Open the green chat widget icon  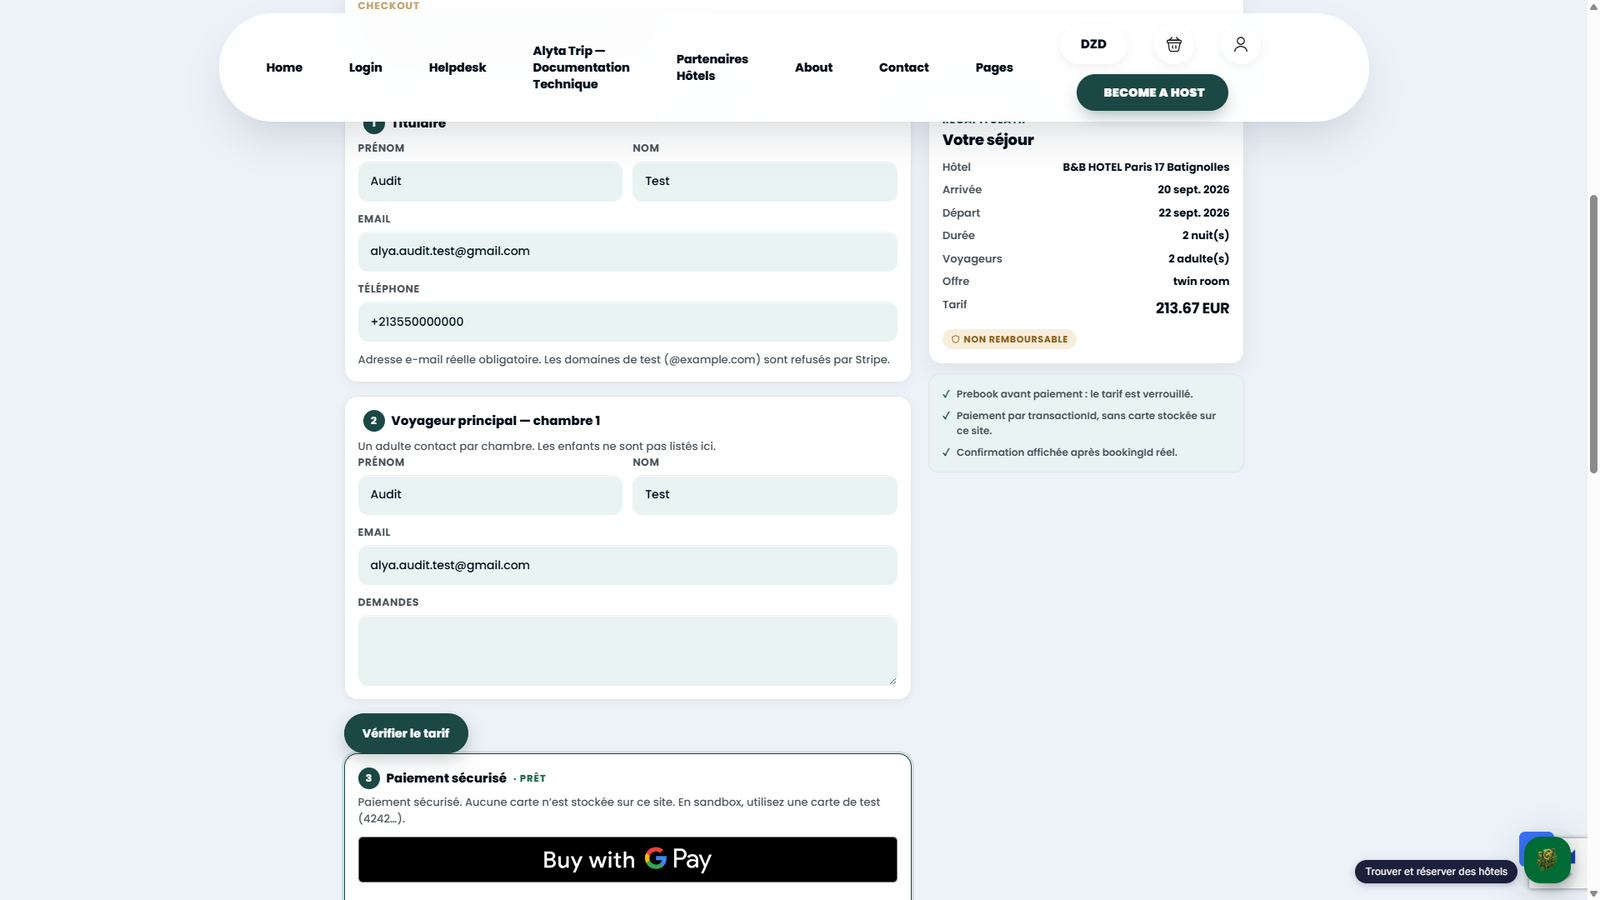tap(1547, 859)
